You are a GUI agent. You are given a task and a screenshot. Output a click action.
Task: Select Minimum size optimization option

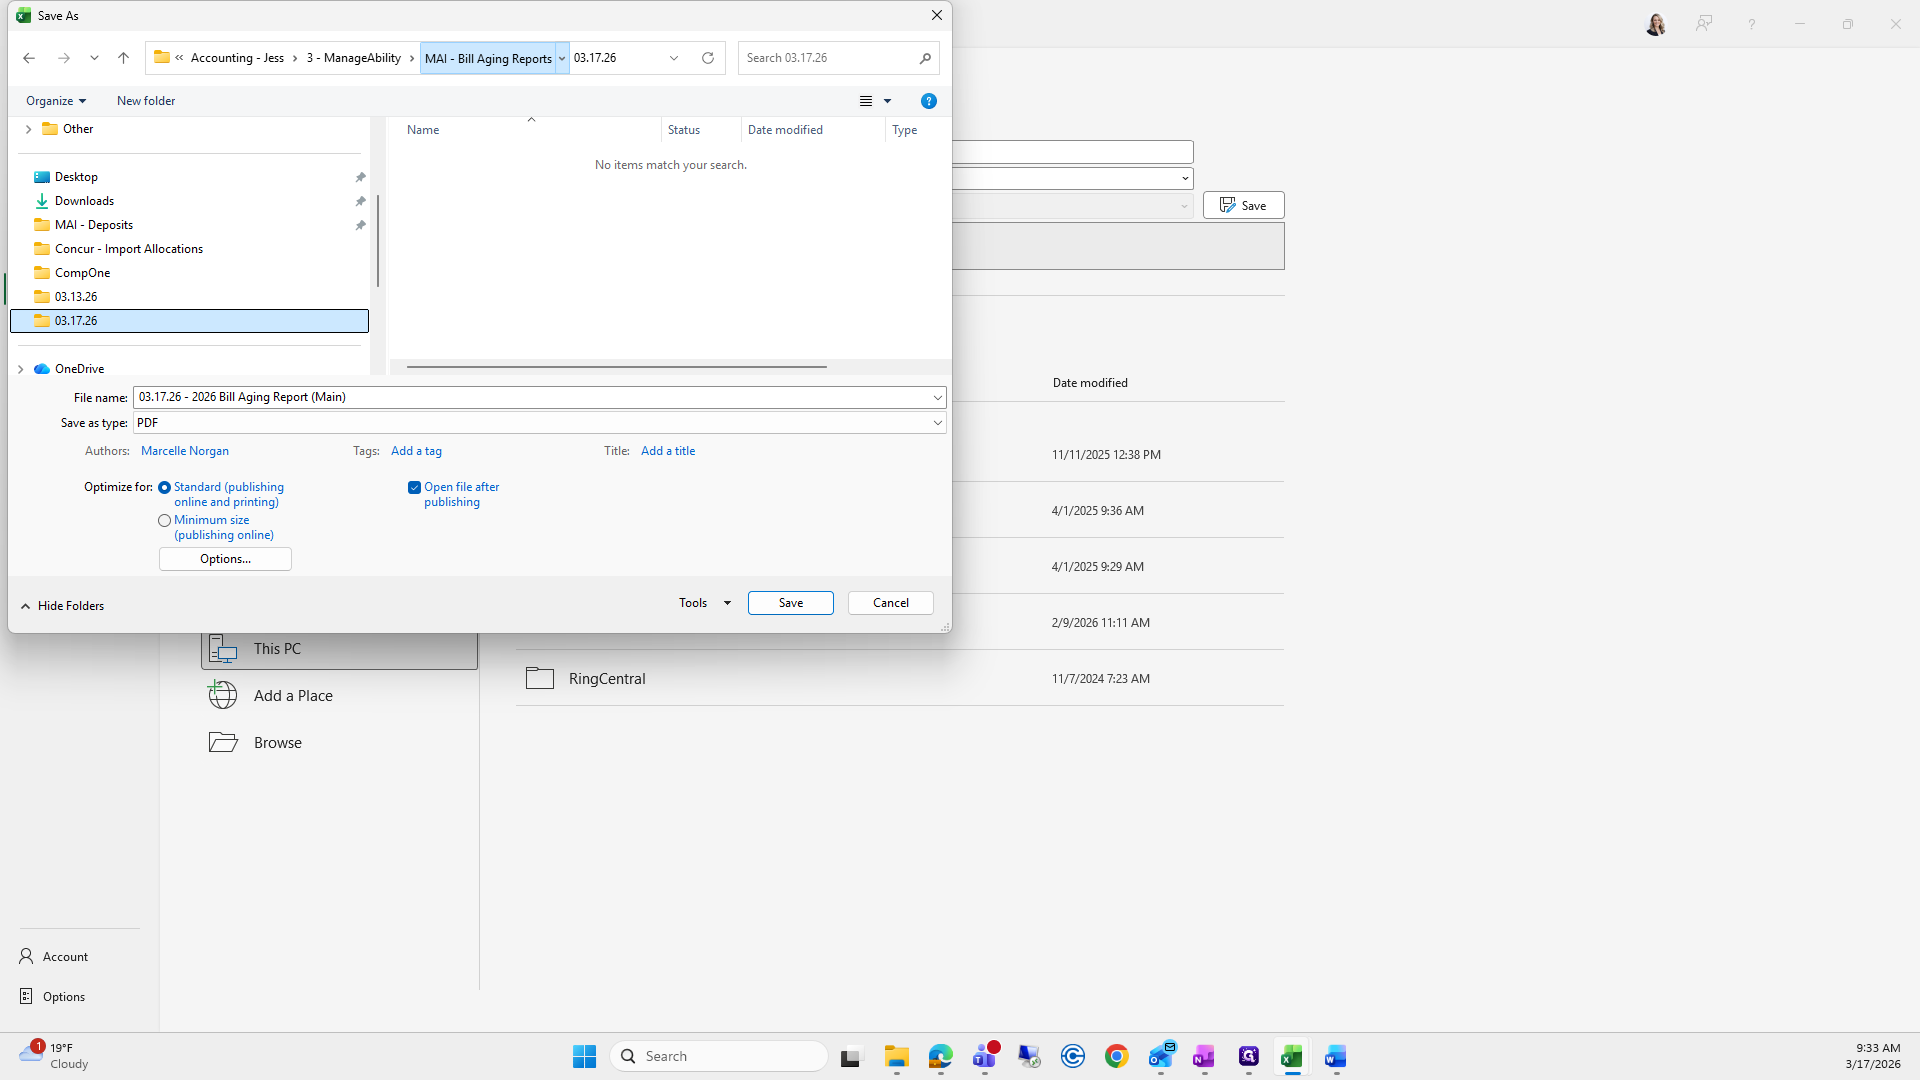(x=165, y=521)
